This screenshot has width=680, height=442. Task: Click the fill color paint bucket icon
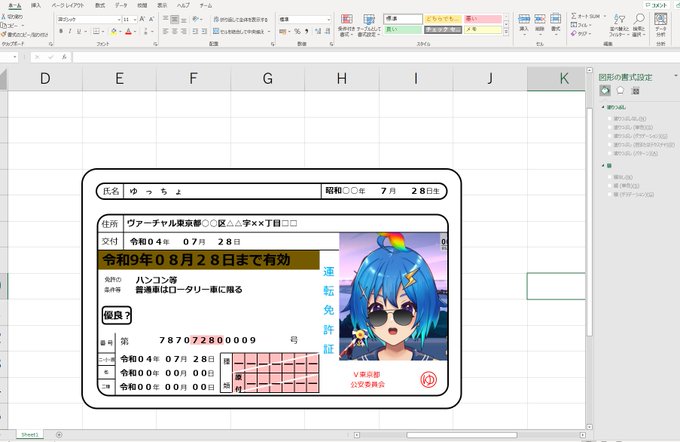pyautogui.click(x=114, y=31)
